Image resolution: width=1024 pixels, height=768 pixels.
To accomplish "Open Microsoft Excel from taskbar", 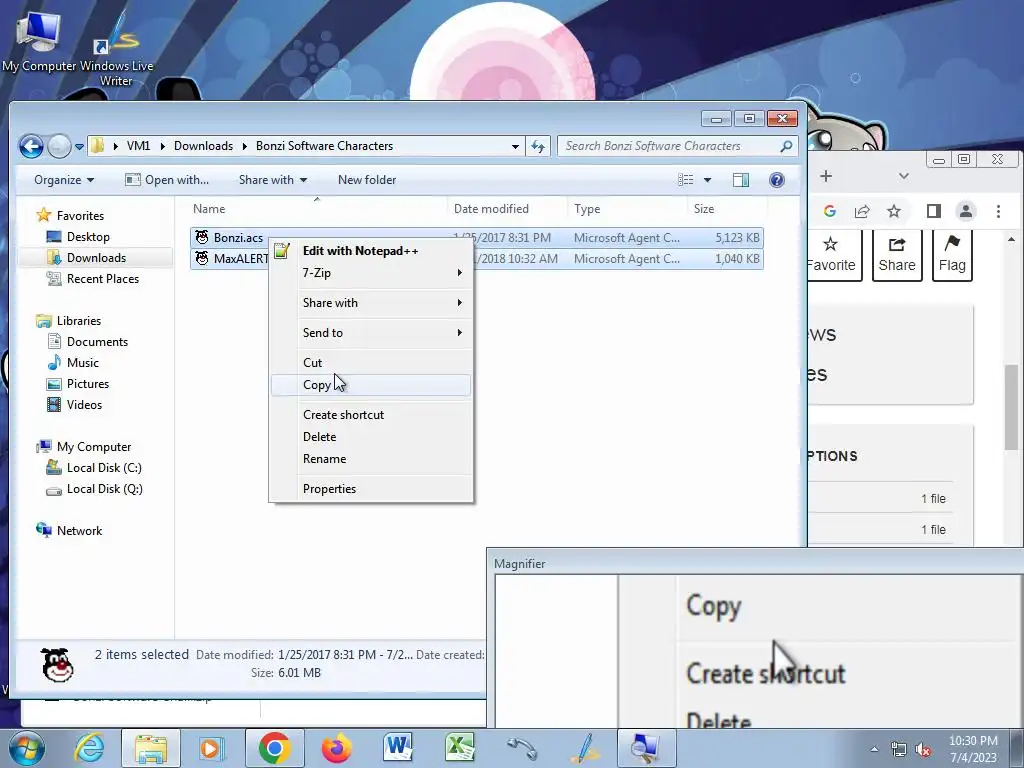I will (x=460, y=748).
